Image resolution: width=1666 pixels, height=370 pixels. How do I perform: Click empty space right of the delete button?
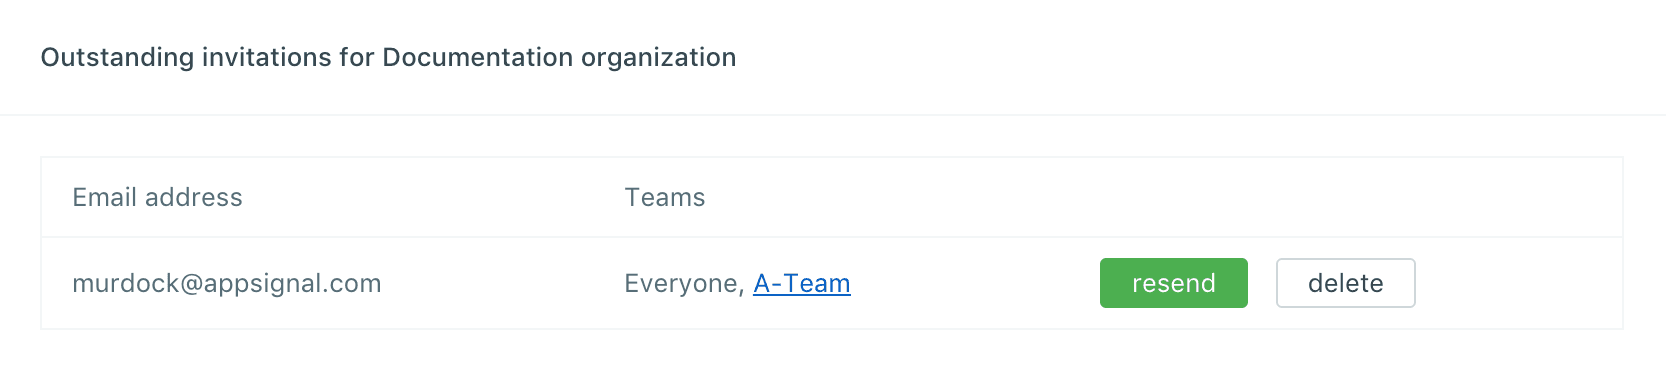pos(1518,283)
